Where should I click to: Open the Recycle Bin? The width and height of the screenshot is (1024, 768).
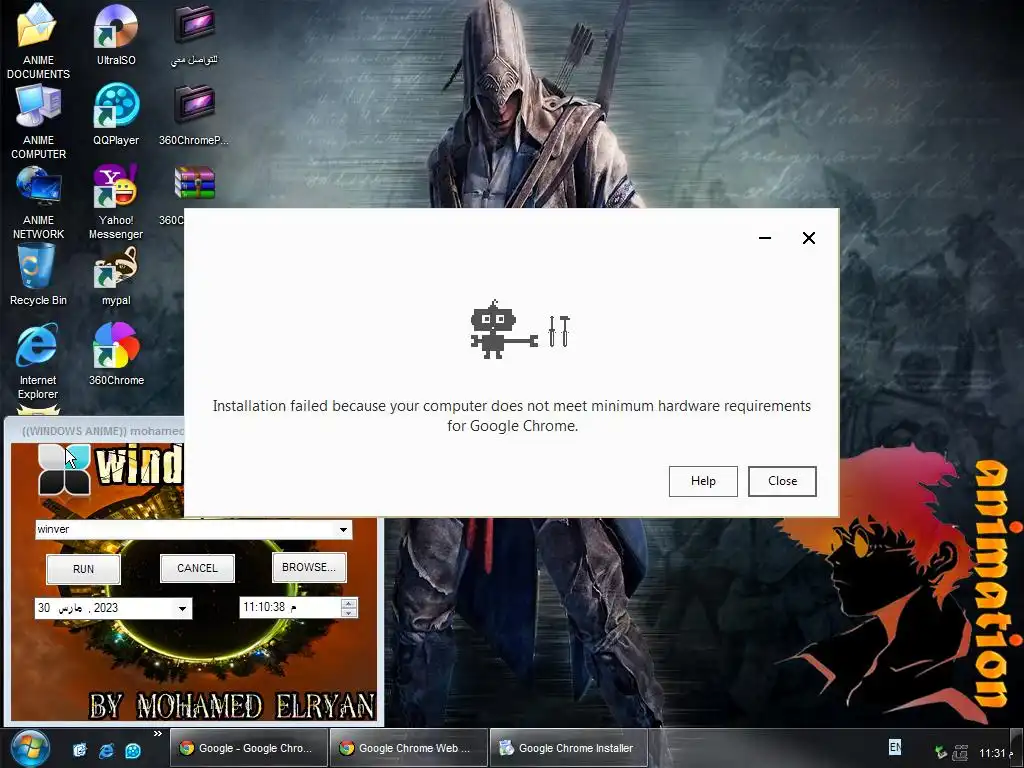pyautogui.click(x=38, y=274)
